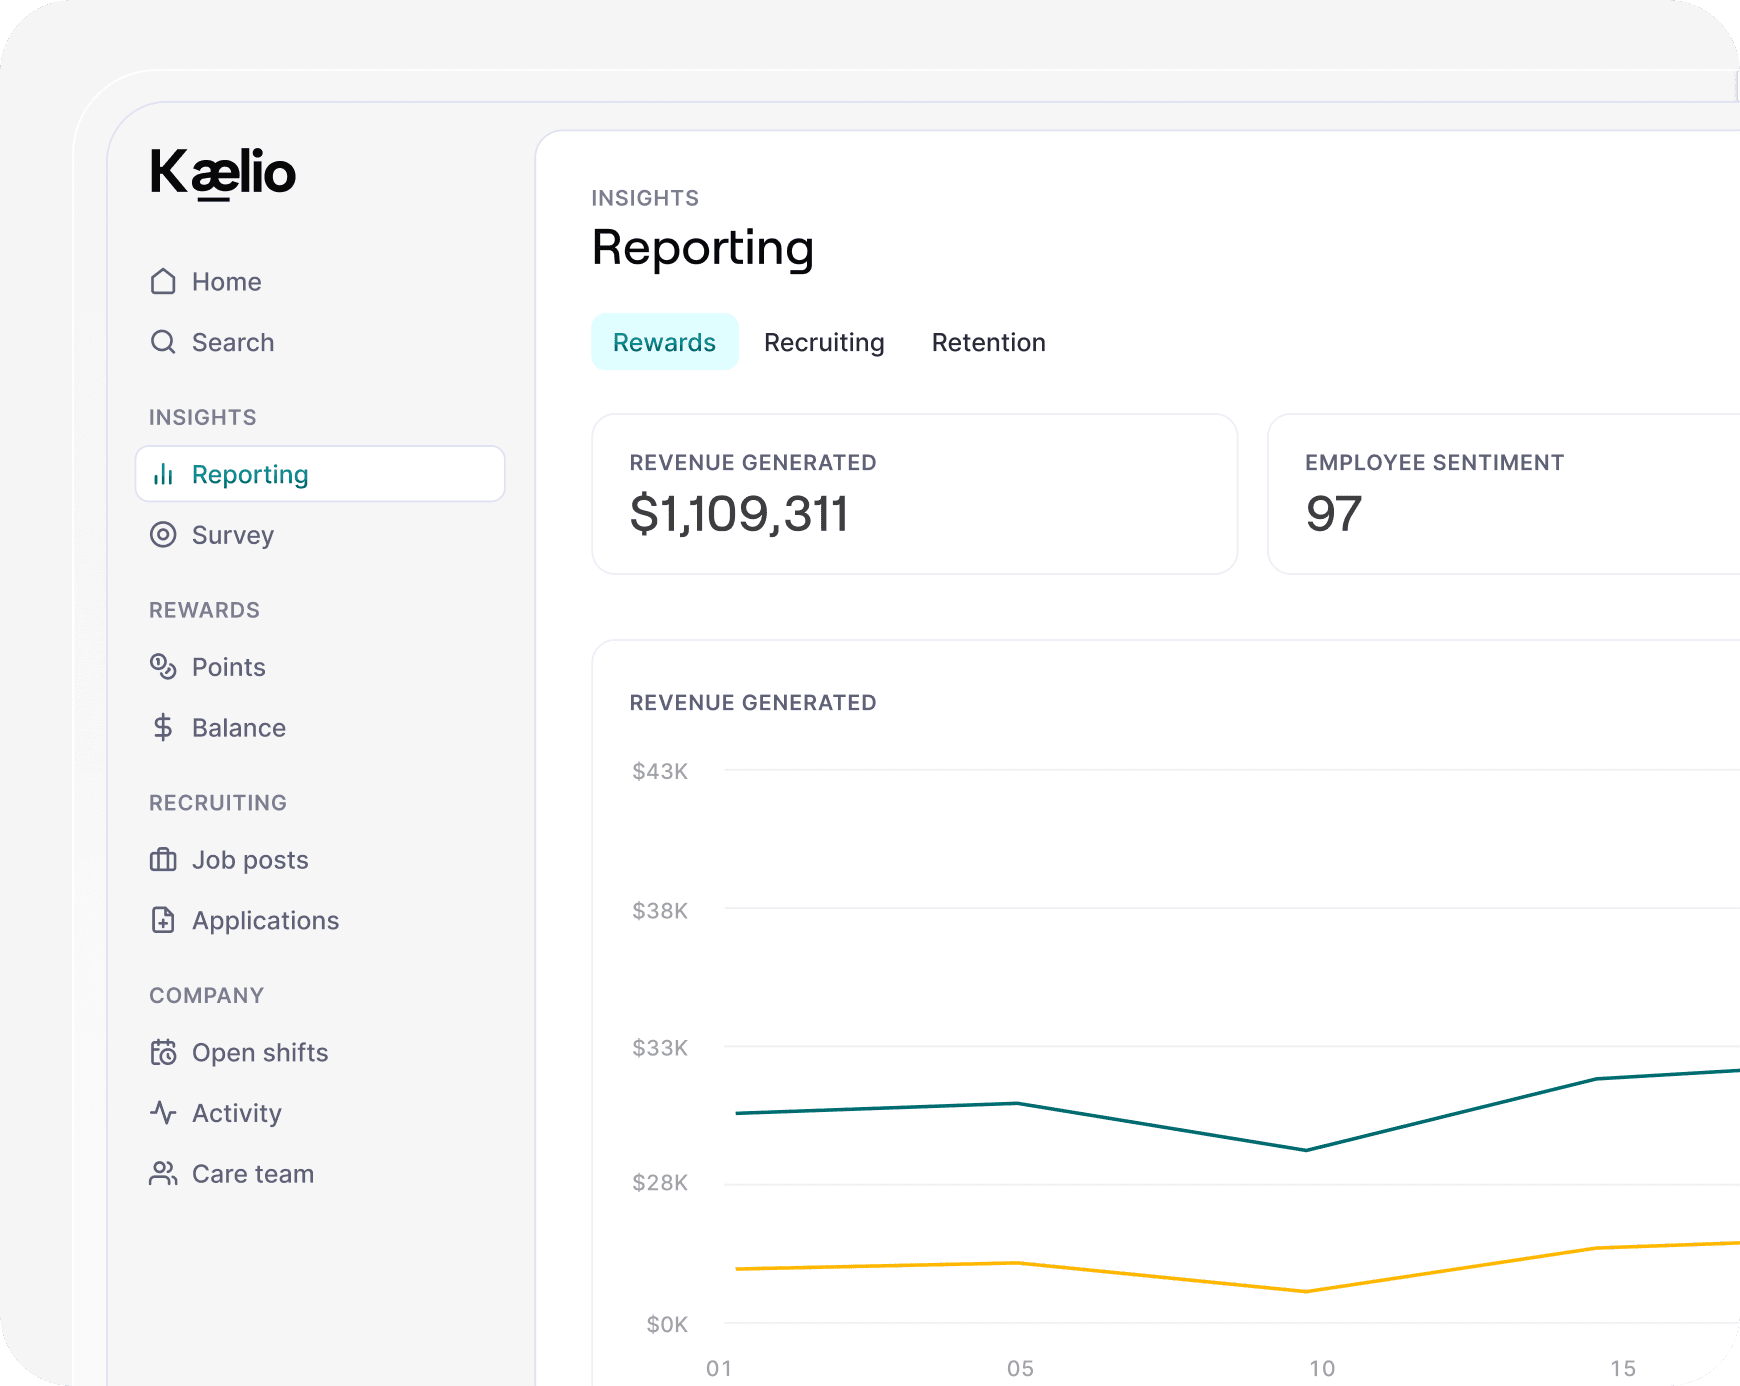Open the Applications page
Image resolution: width=1740 pixels, height=1386 pixels.
point(245,920)
